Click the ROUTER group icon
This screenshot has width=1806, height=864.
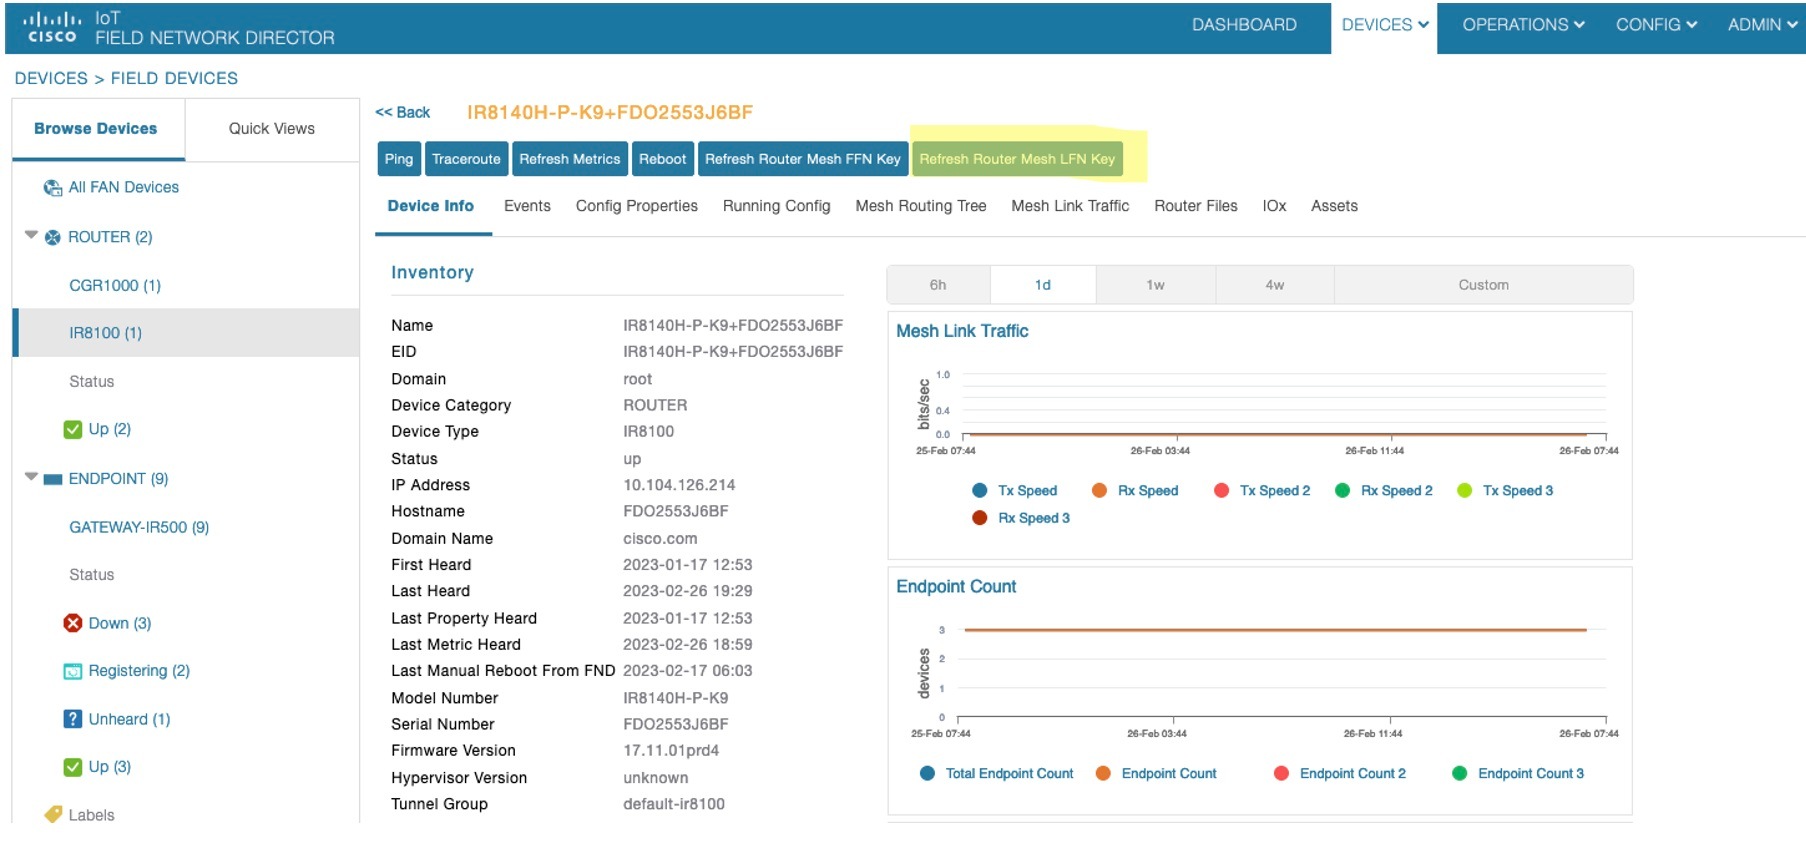(53, 238)
